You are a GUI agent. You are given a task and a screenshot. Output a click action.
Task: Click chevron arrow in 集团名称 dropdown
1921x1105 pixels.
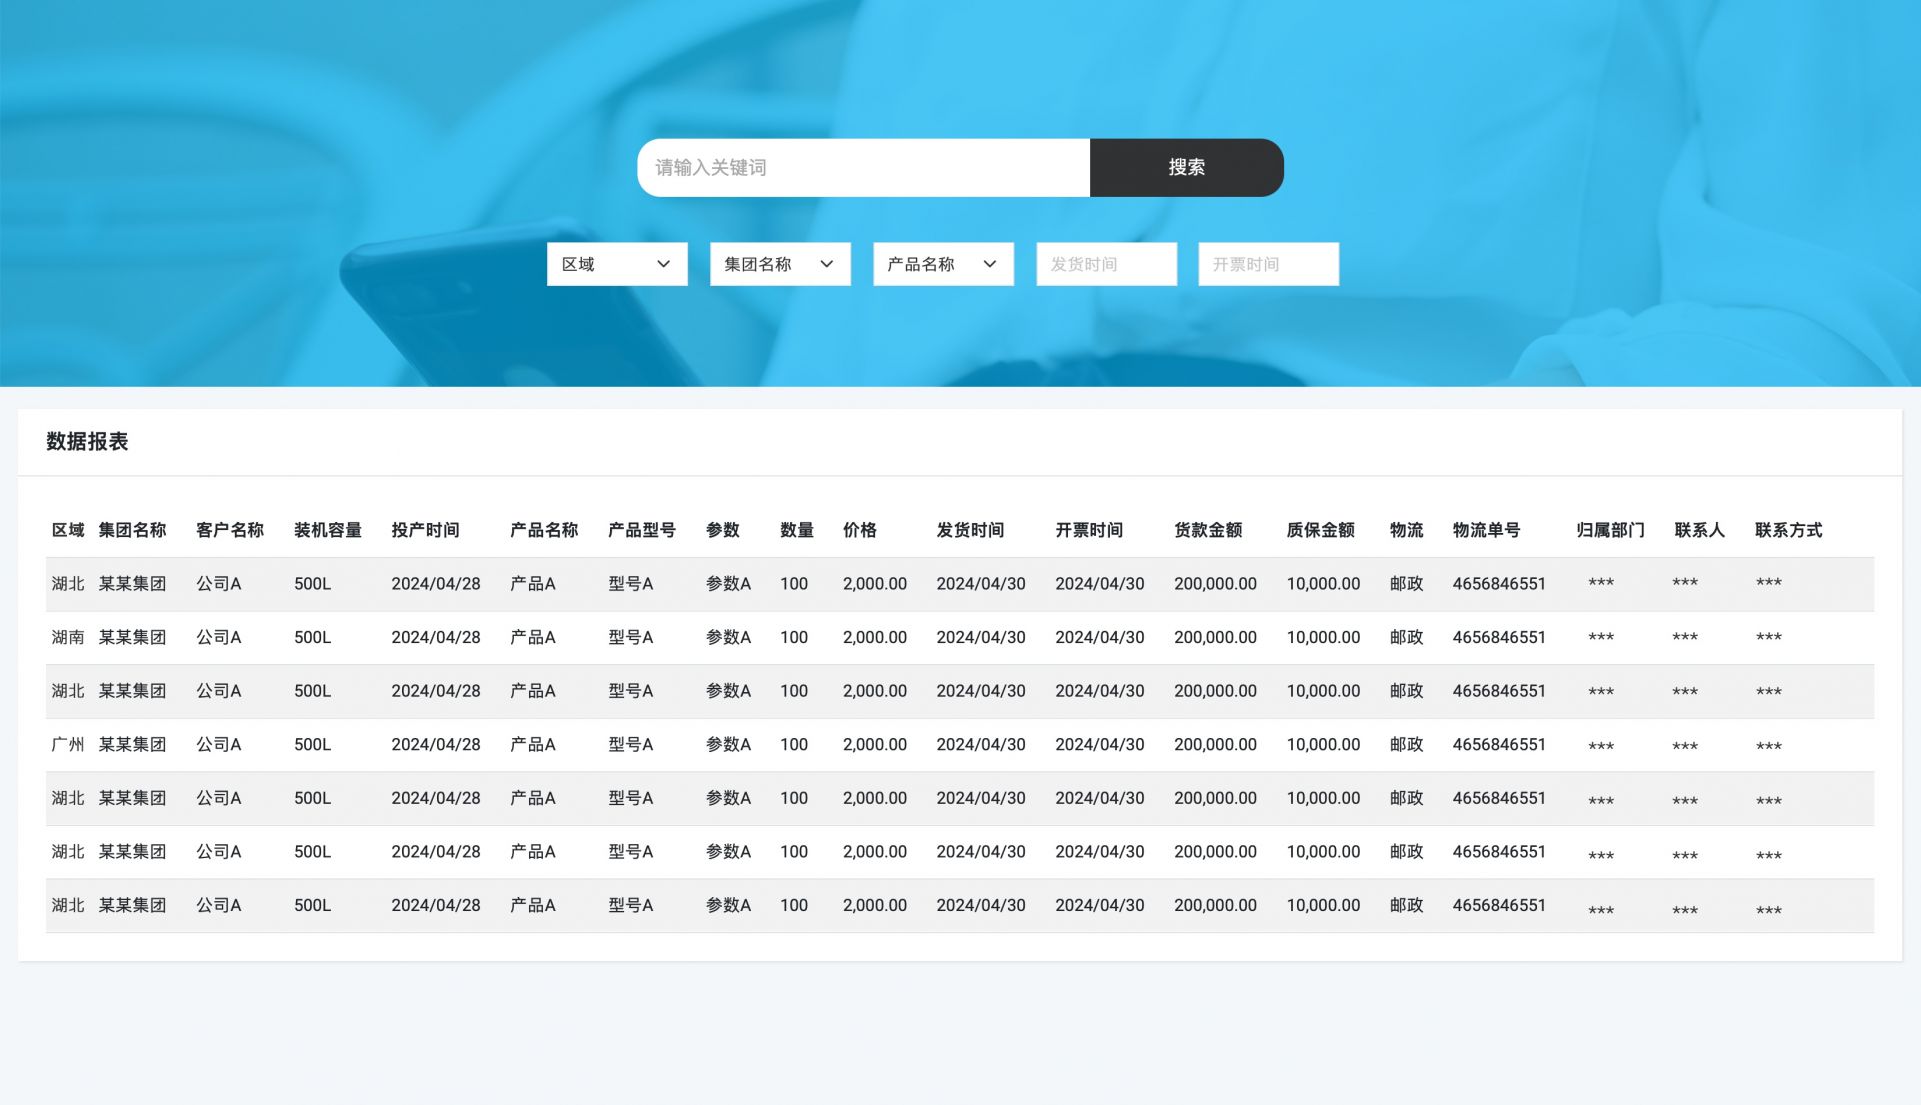tap(826, 264)
